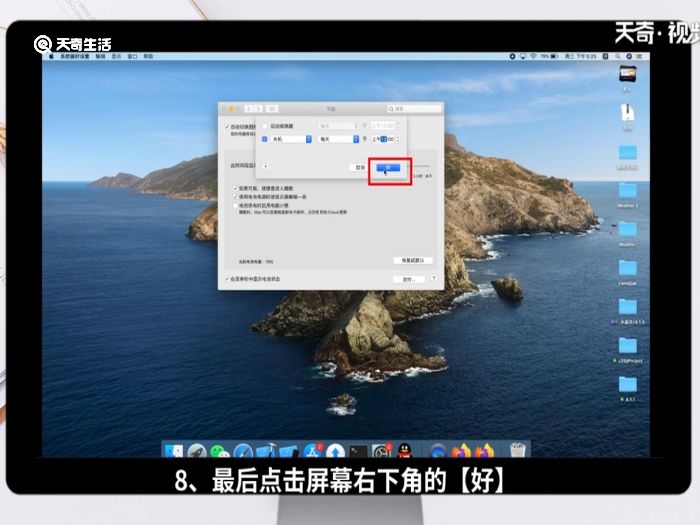Open the help button beside 定时…
The width and height of the screenshot is (700, 525).
[x=434, y=278]
